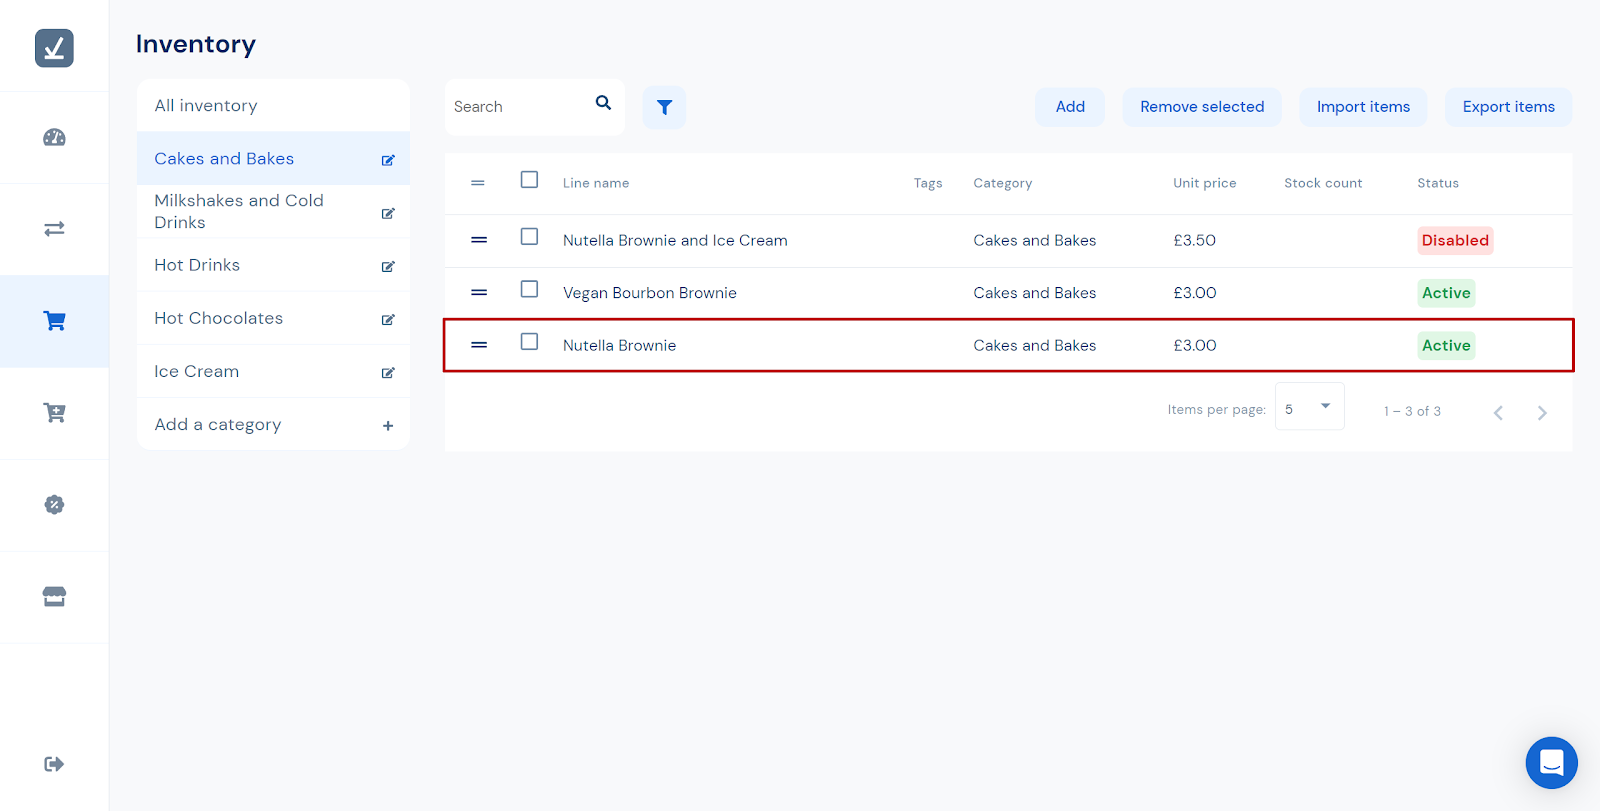Open the Vegan Bourbon Brownie item
The width and height of the screenshot is (1600, 811).
click(x=650, y=293)
